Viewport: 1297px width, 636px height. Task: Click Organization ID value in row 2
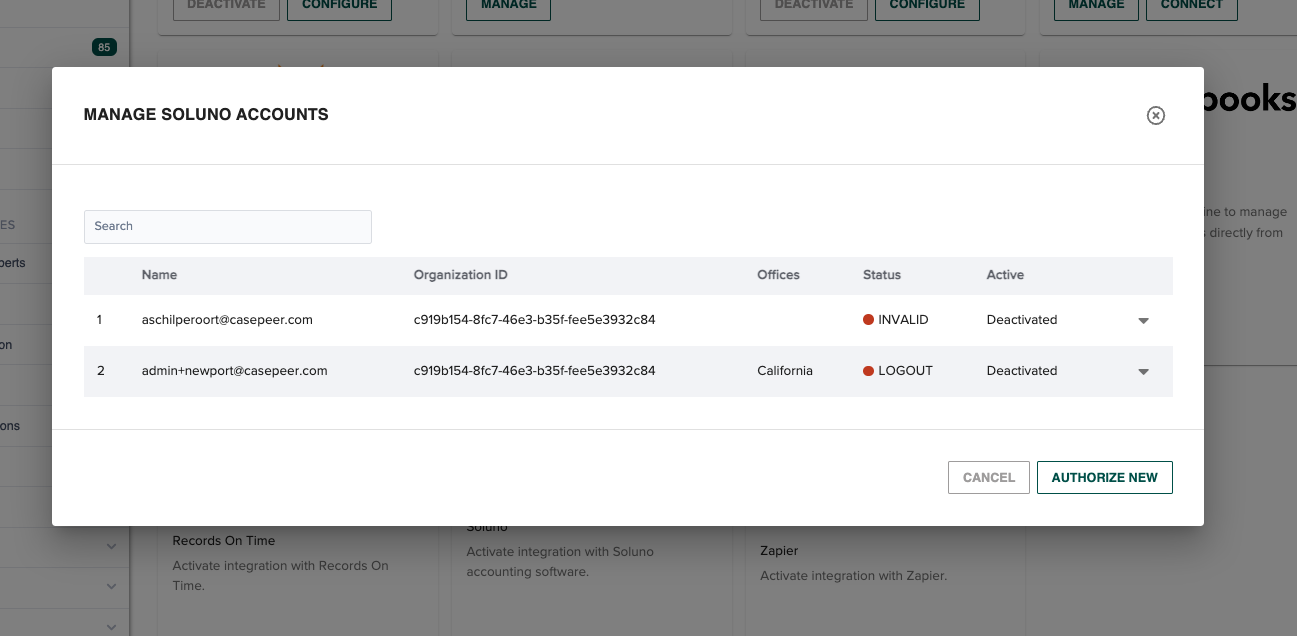pyautogui.click(x=535, y=370)
